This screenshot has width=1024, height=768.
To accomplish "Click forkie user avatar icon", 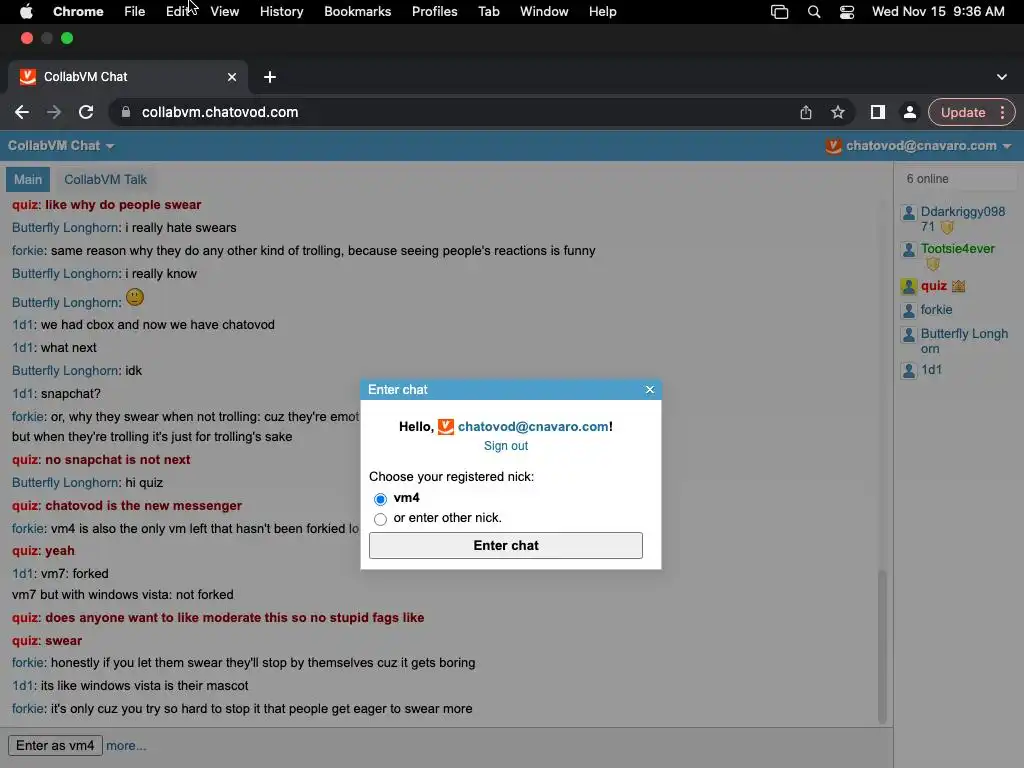I will [908, 311].
